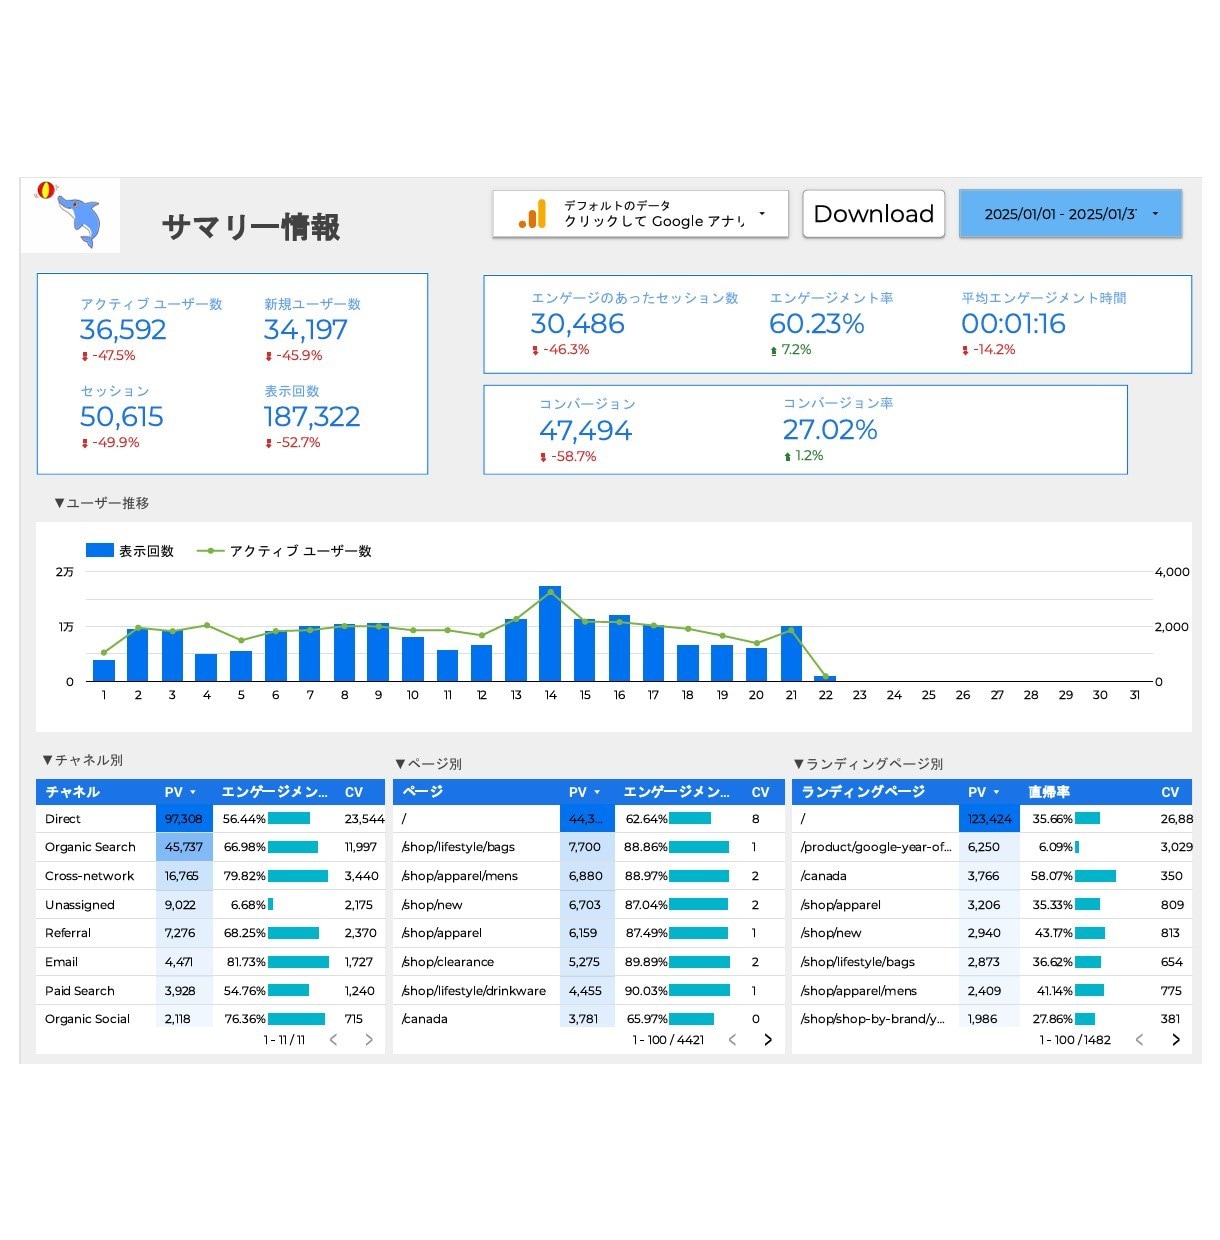The width and height of the screenshot is (1220, 1240).
Task: Select the Direct channel row
Action: point(210,819)
